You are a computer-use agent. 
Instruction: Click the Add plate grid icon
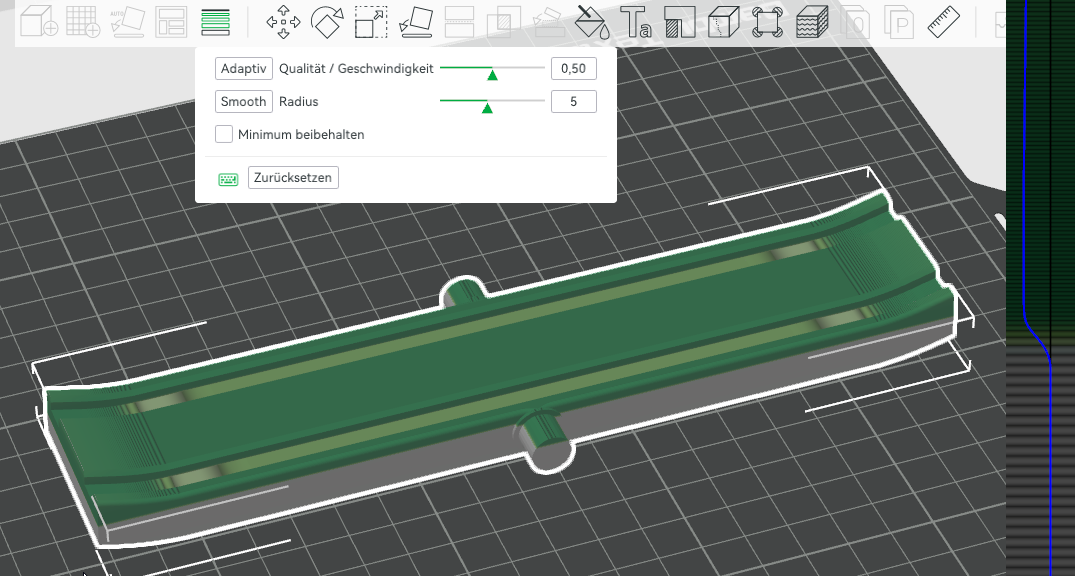[83, 22]
